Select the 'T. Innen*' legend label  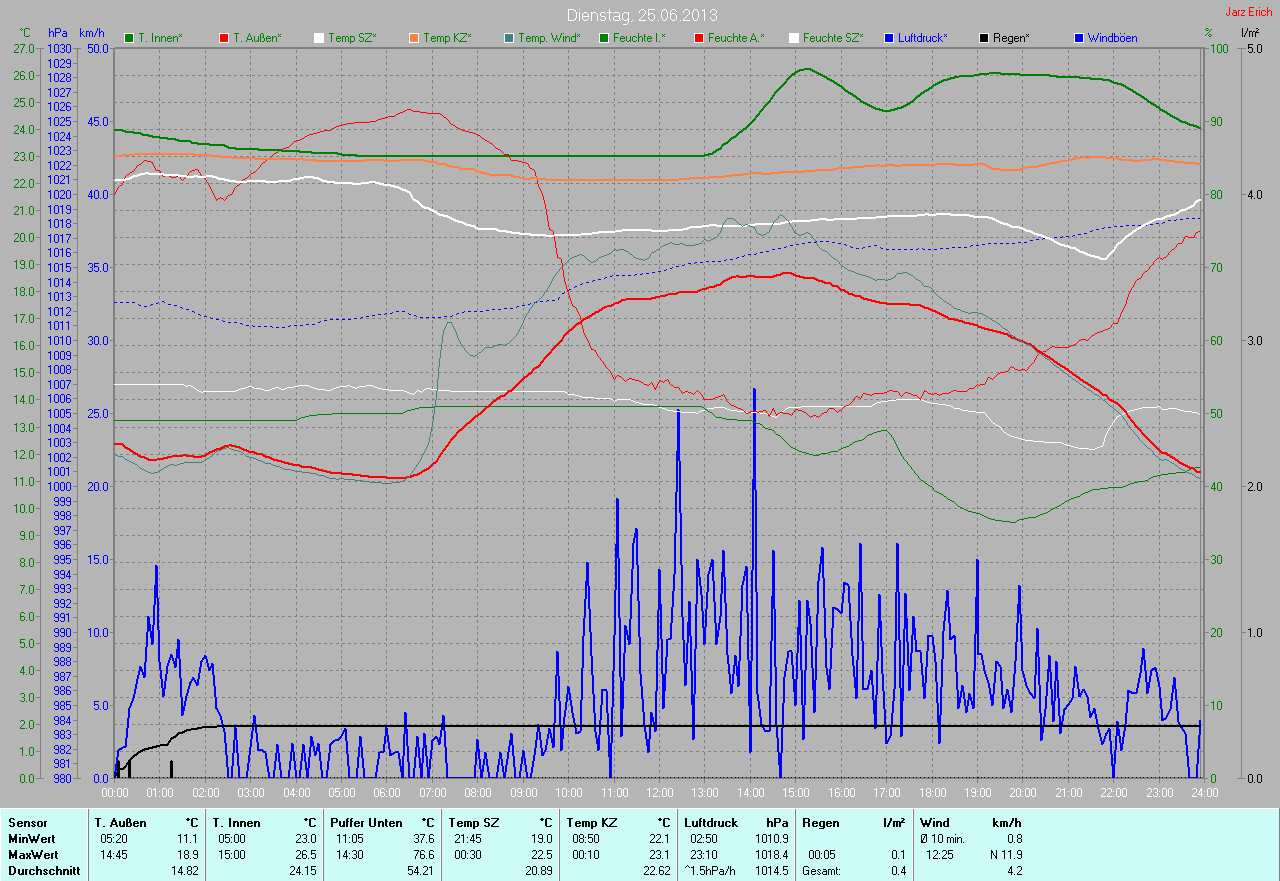coord(160,38)
